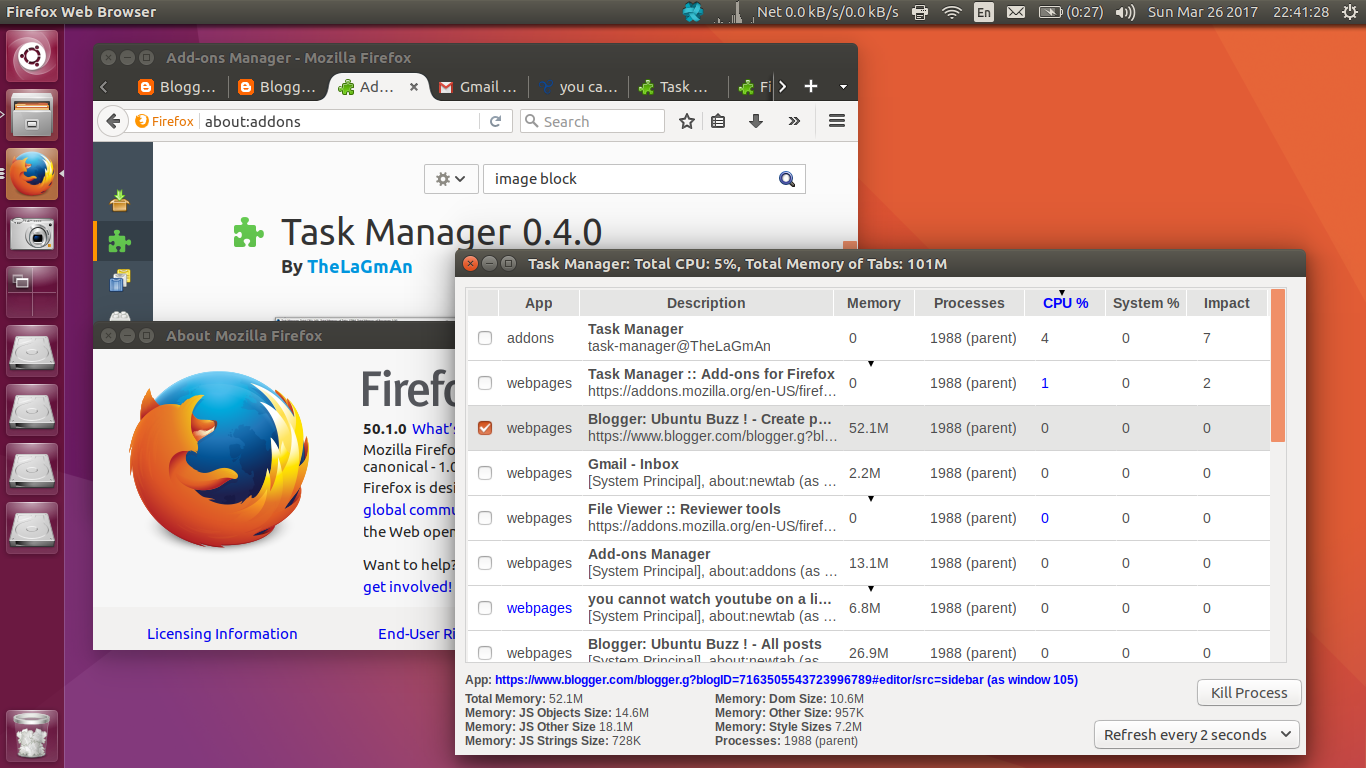The image size is (1366, 768).
Task: Open Firefox hamburger menu
Action: pos(837,121)
